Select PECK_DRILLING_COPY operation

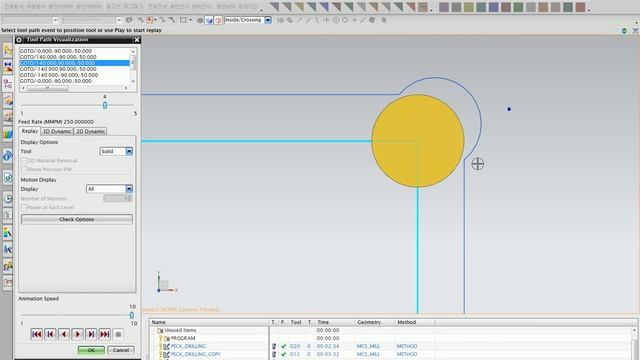(196, 354)
